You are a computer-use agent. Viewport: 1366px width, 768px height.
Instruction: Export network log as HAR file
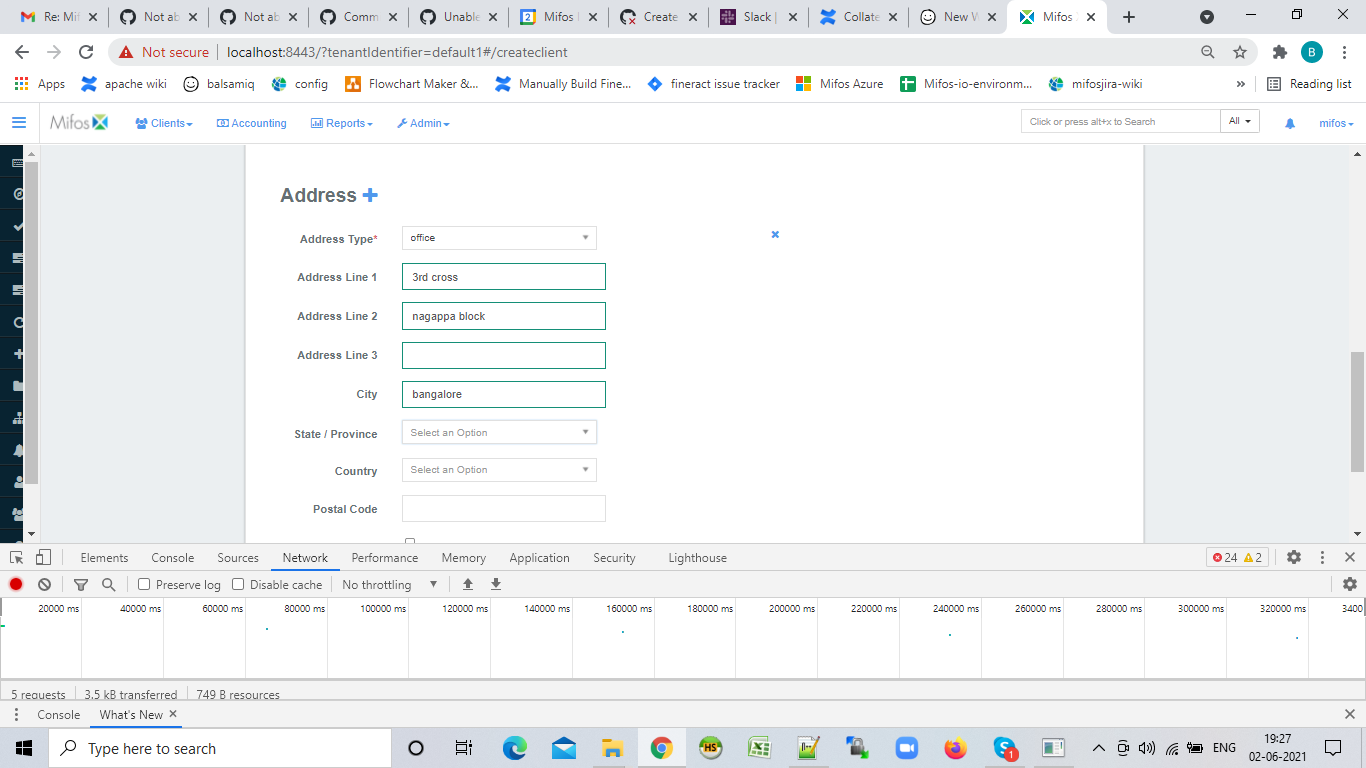pos(495,584)
